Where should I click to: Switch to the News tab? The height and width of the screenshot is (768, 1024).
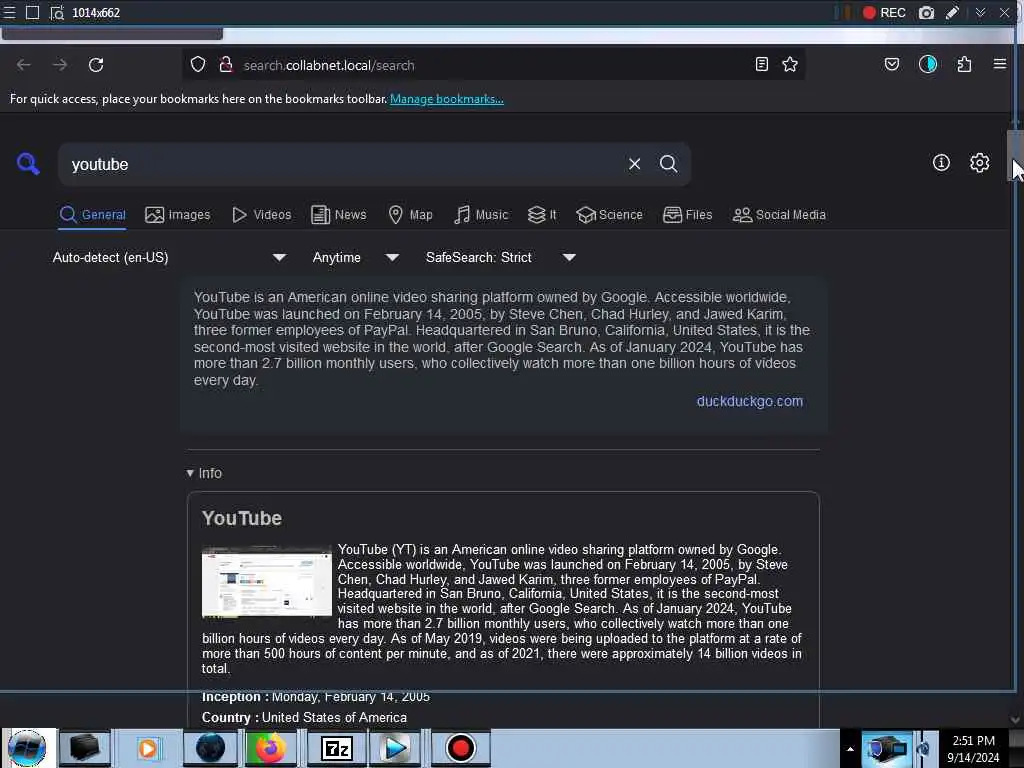click(338, 215)
